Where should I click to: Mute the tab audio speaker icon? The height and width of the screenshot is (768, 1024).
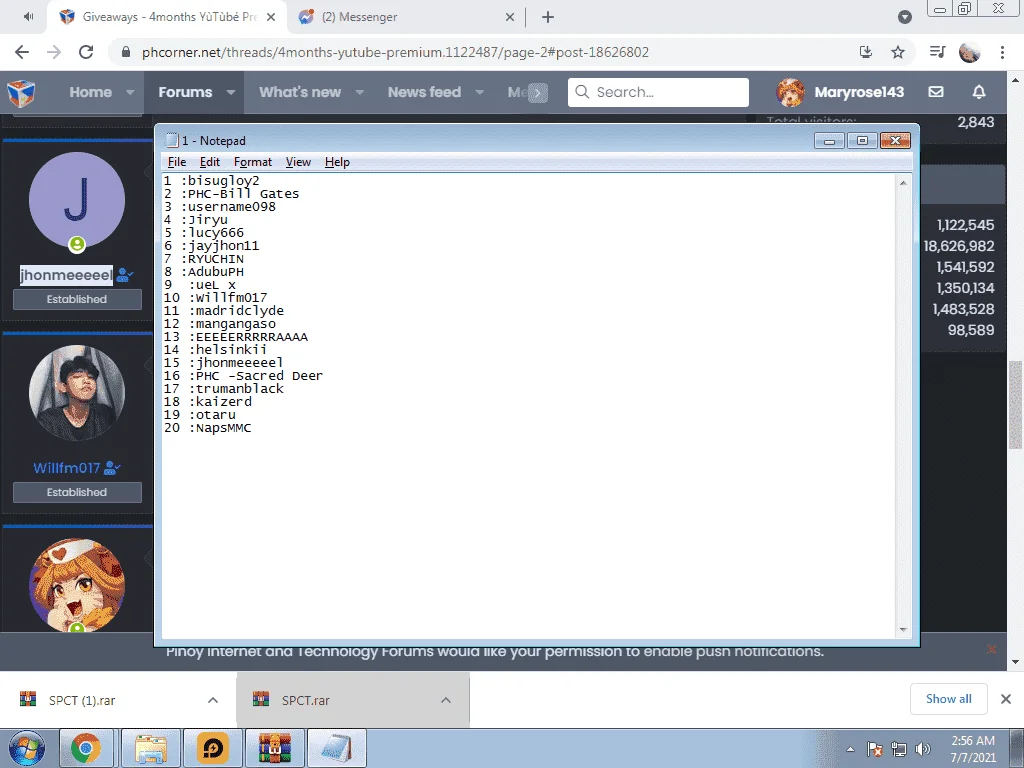(x=28, y=16)
